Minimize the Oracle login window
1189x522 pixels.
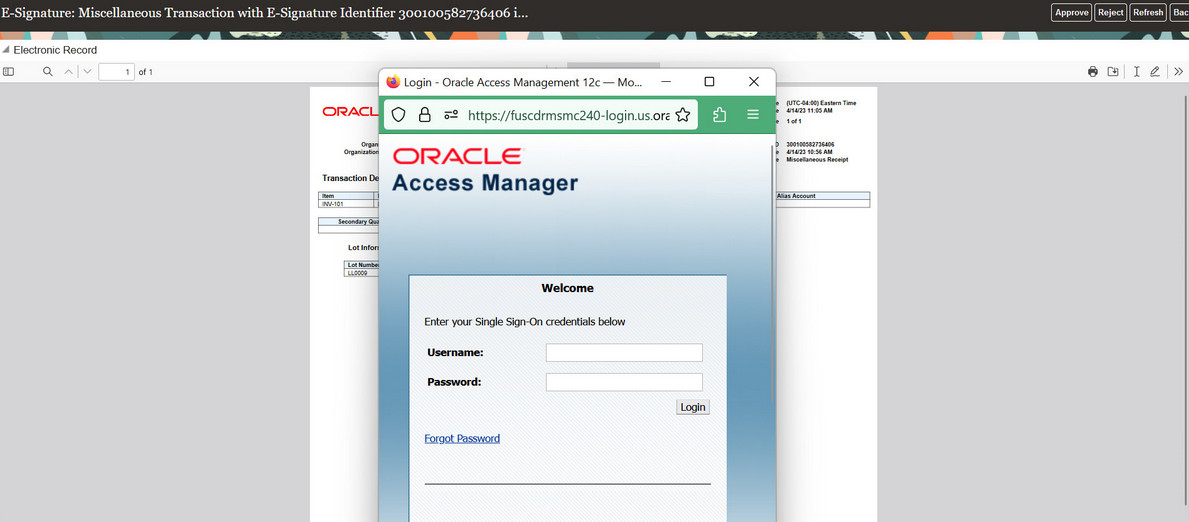[665, 82]
